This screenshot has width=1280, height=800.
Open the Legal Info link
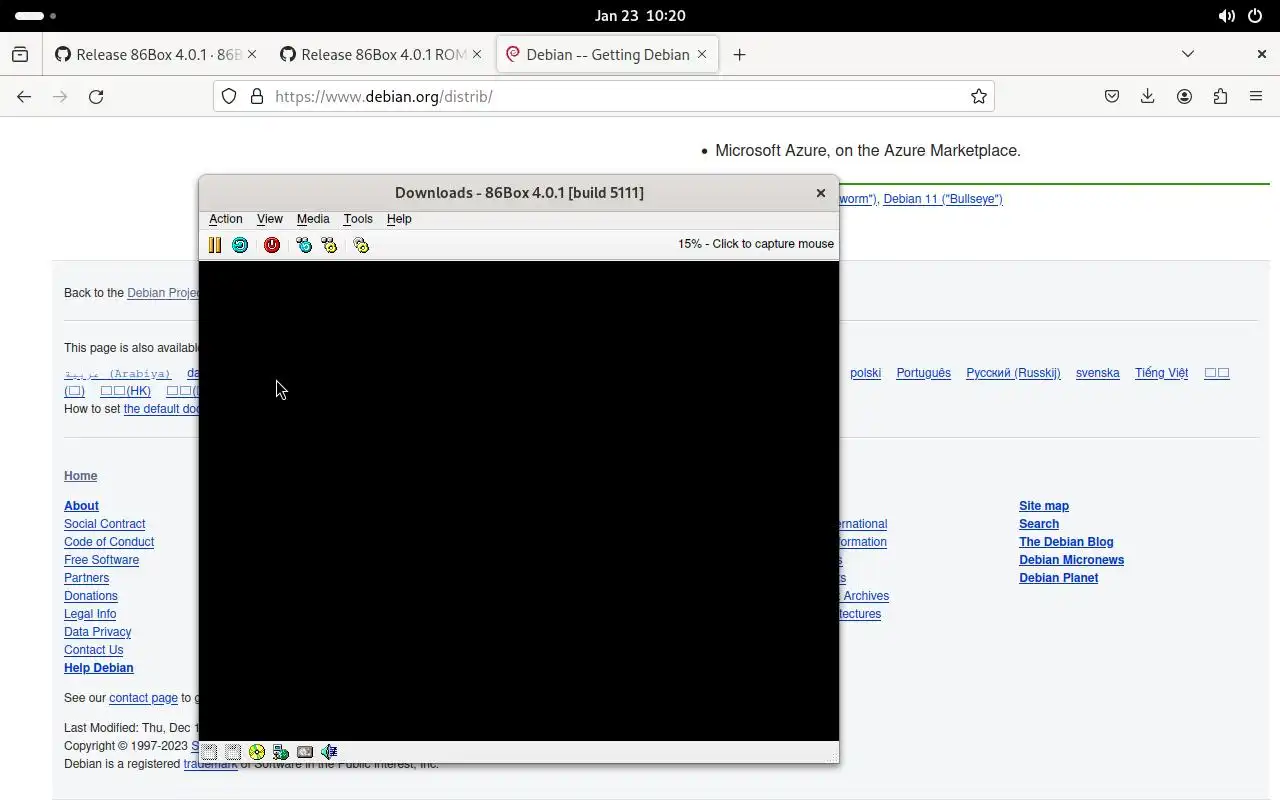point(90,614)
